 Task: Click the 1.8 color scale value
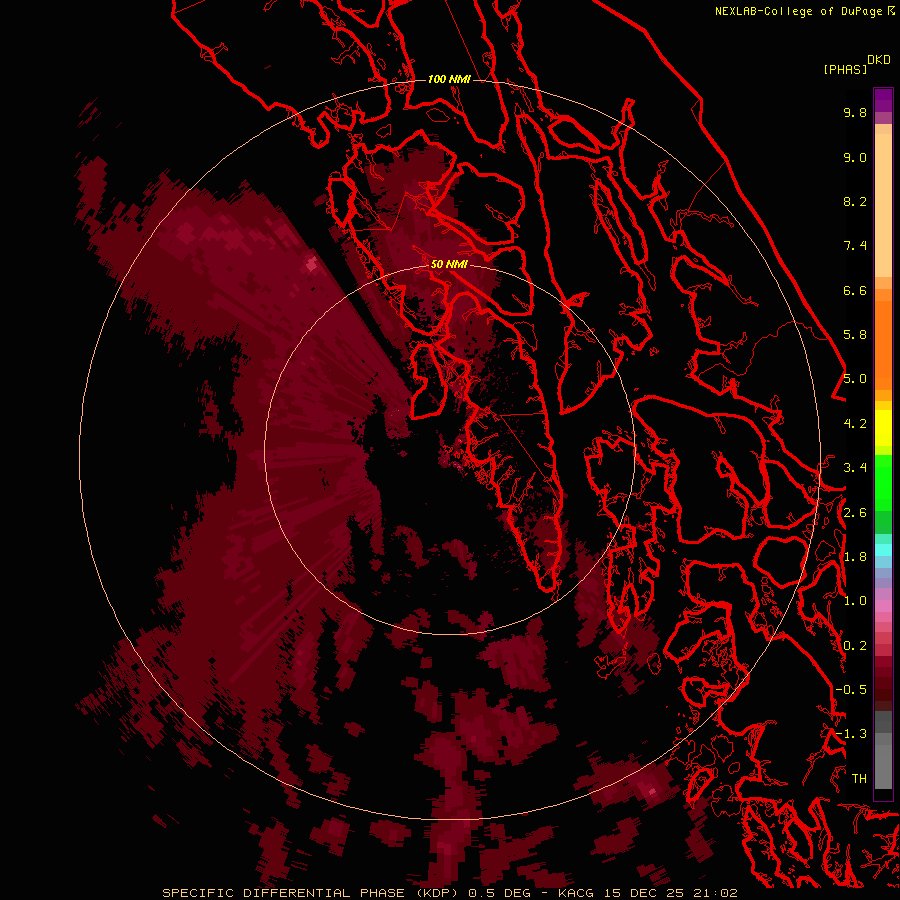point(855,557)
